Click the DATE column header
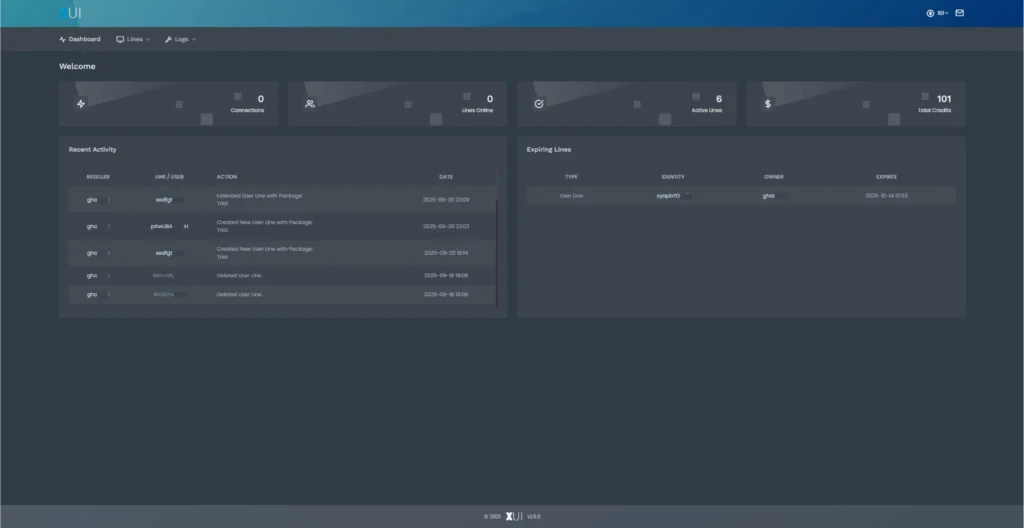 click(x=446, y=177)
